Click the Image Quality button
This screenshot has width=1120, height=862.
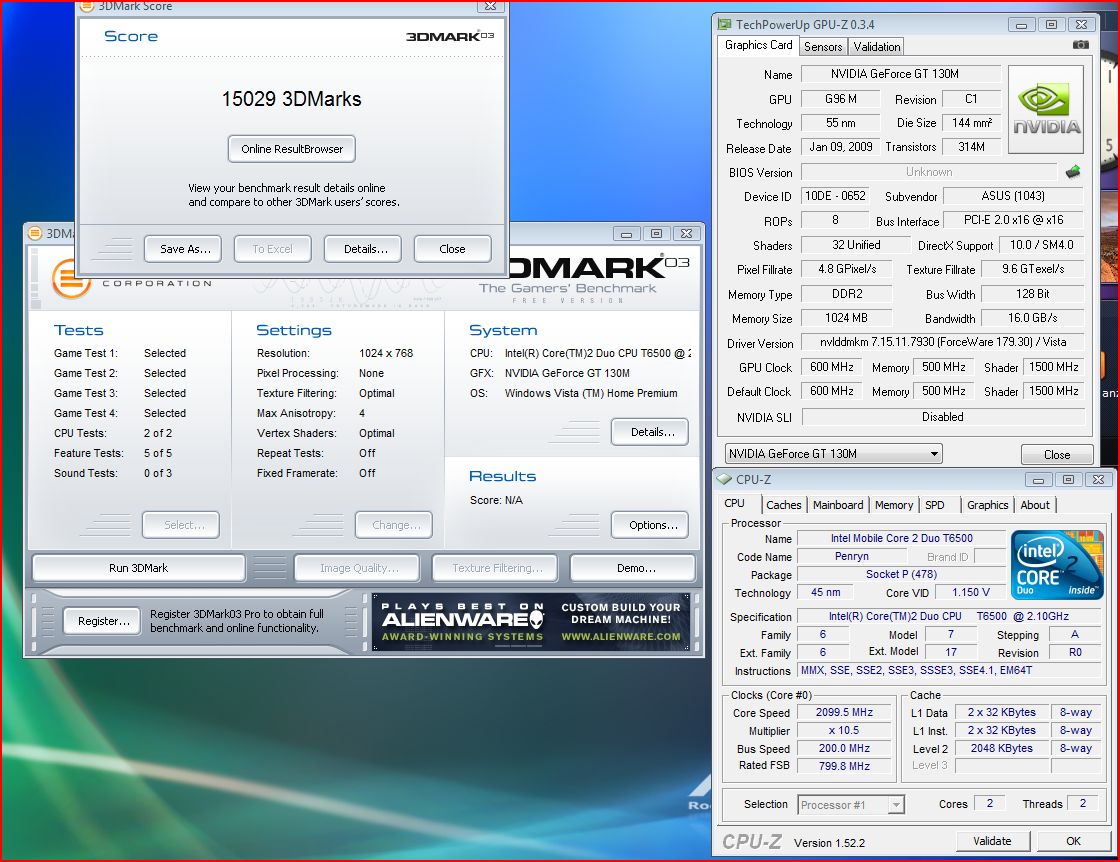click(359, 568)
